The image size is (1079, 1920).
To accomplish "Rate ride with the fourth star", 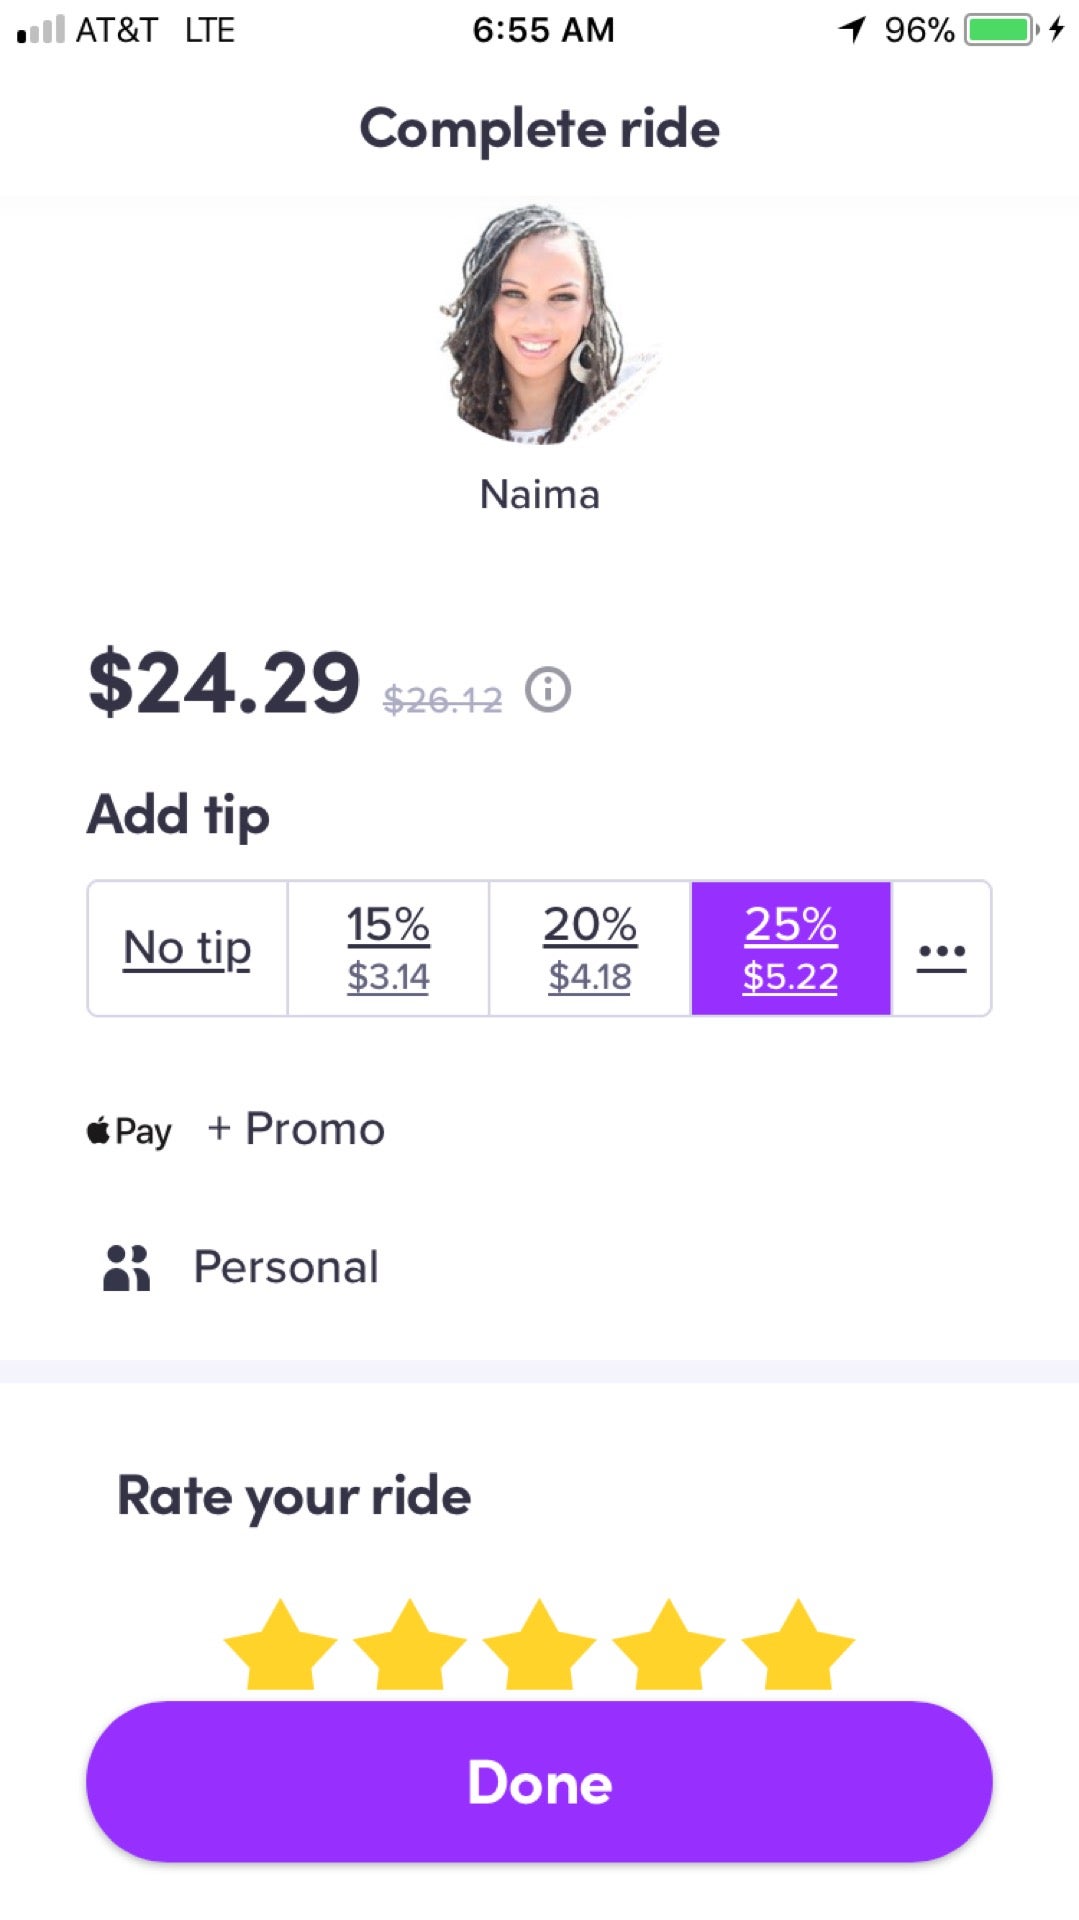I will [x=668, y=1646].
